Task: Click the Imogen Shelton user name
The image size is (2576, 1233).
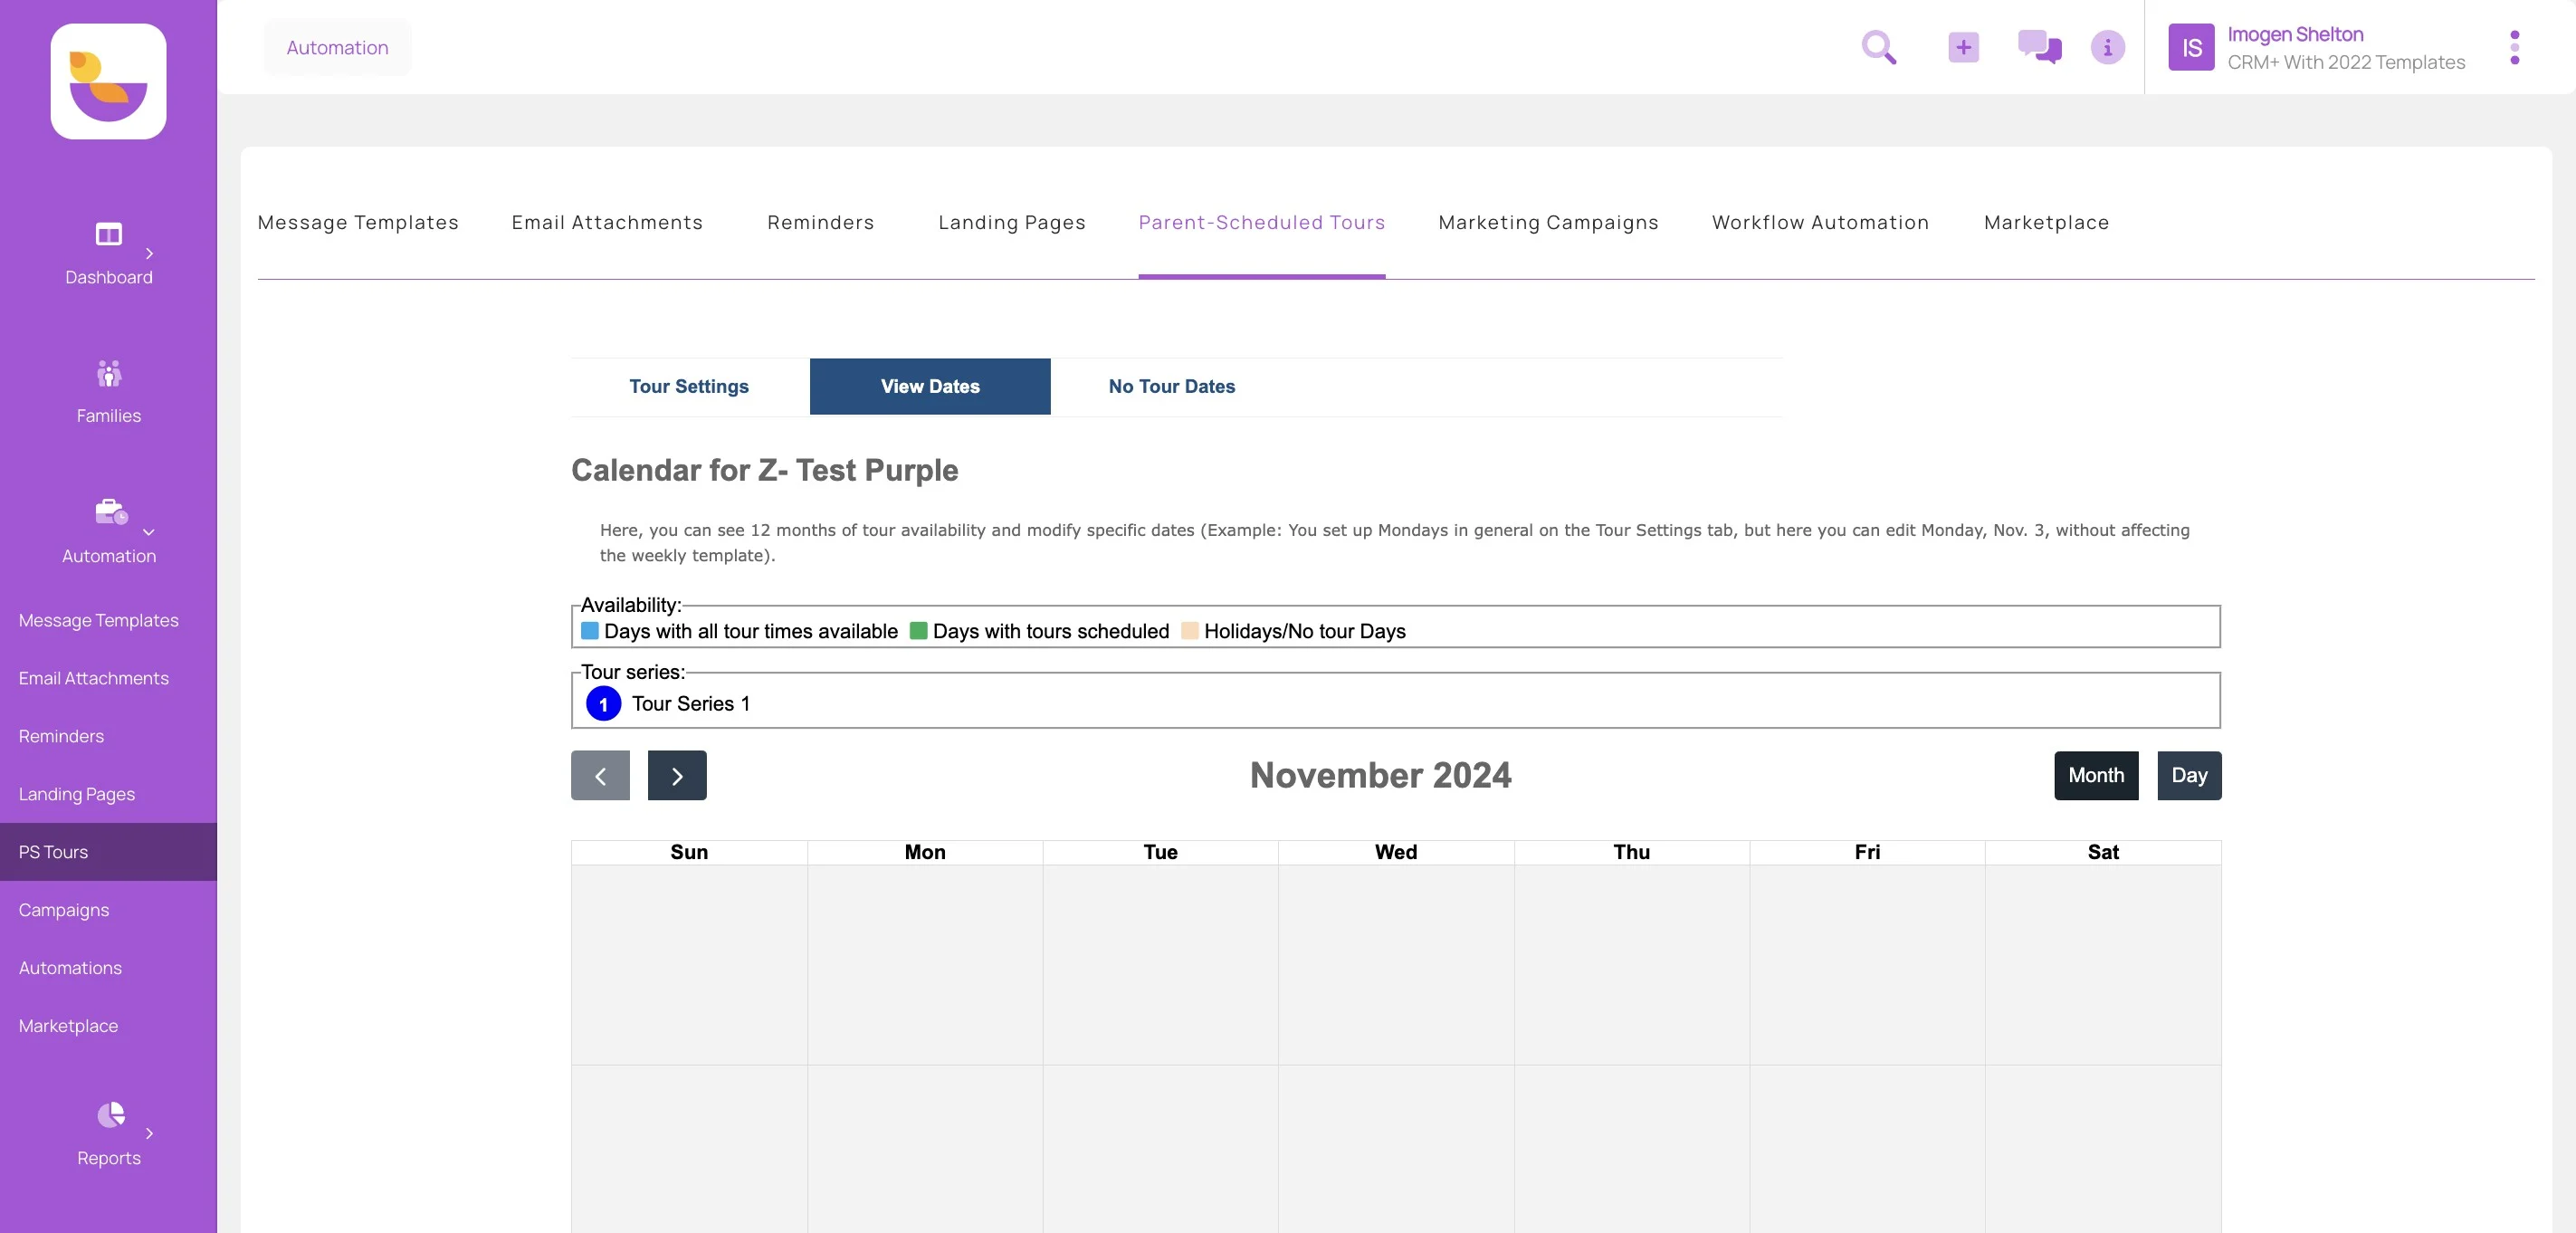Action: point(2295,34)
